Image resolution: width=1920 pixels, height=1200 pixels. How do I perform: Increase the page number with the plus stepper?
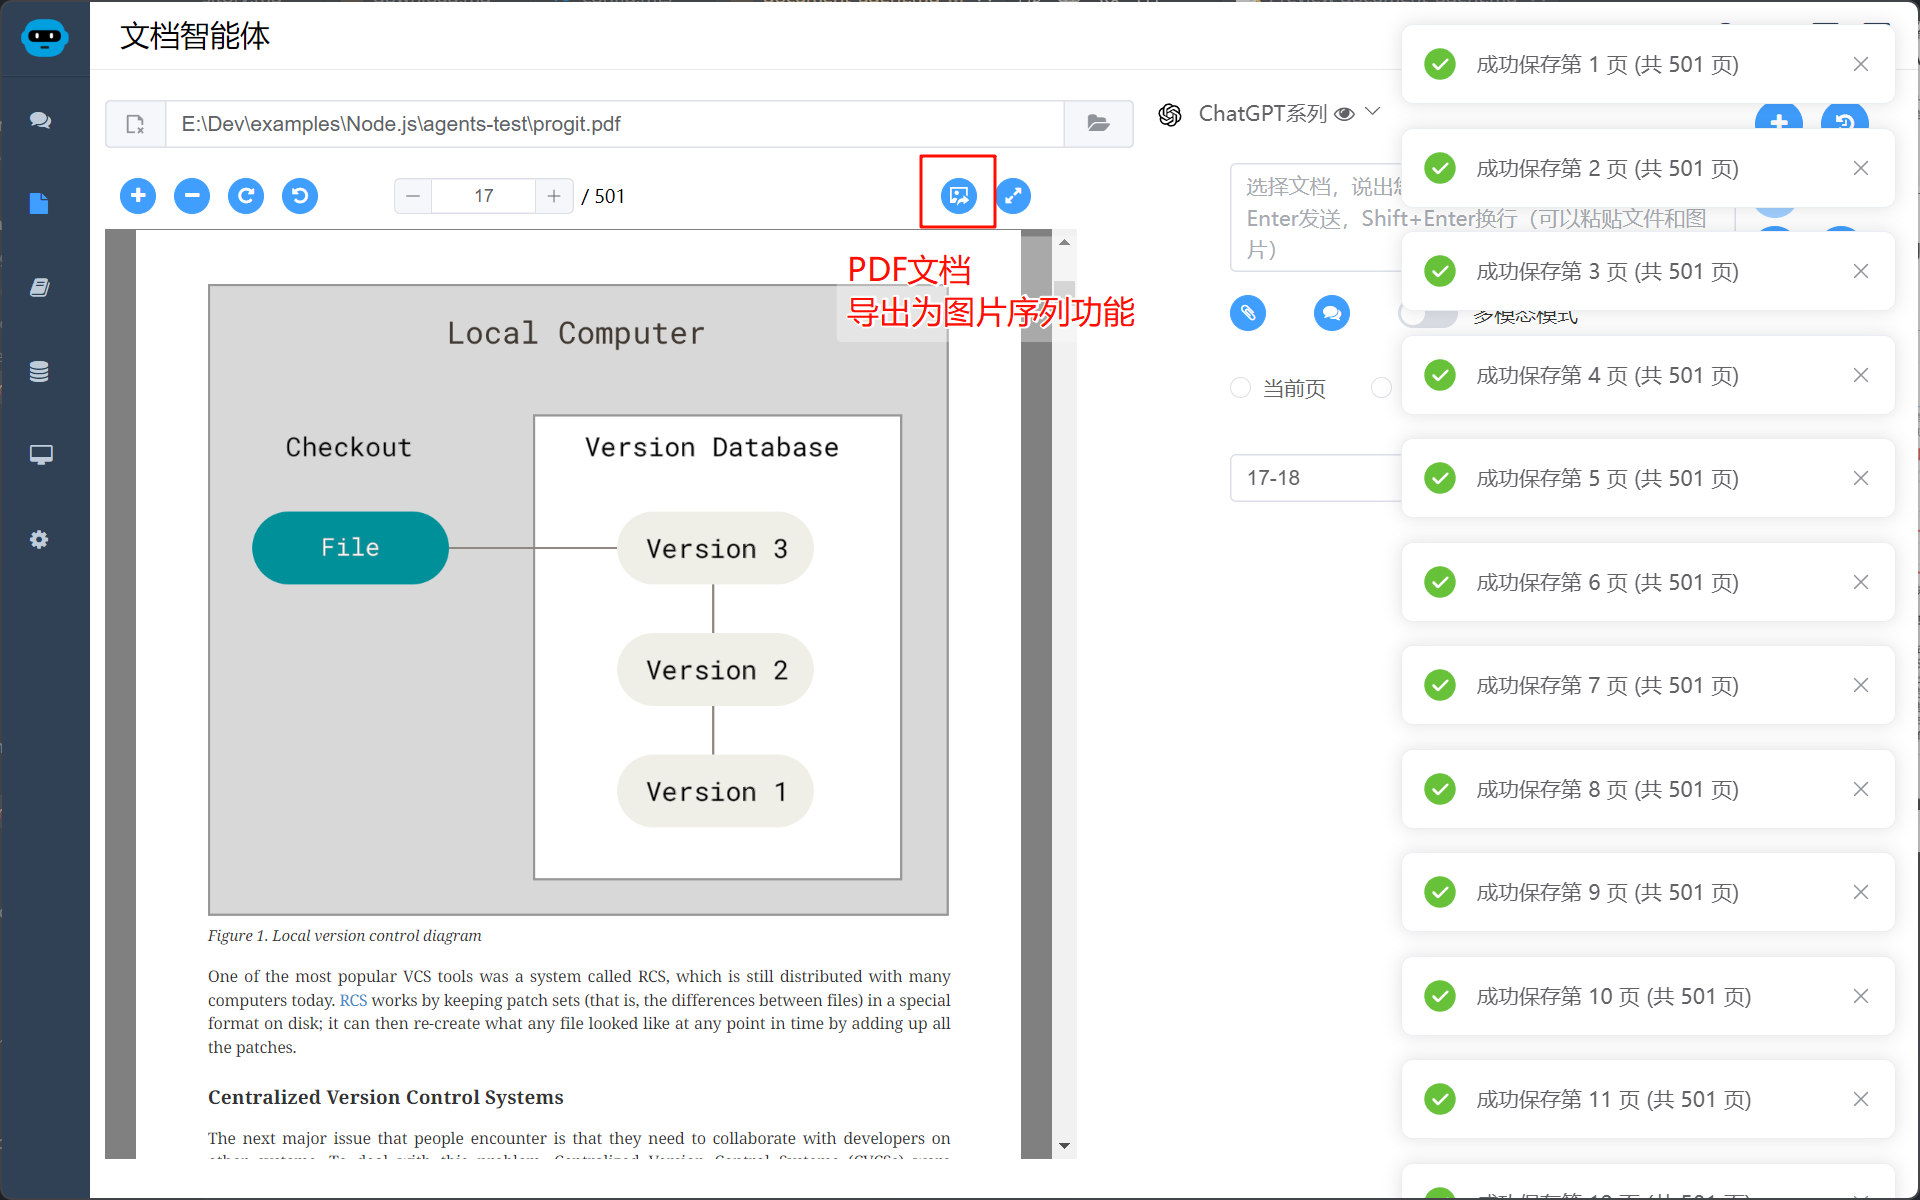(x=554, y=196)
